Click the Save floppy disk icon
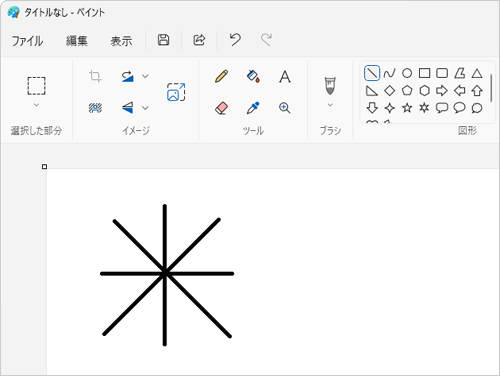Image resolution: width=500 pixels, height=376 pixels. pyautogui.click(x=163, y=40)
